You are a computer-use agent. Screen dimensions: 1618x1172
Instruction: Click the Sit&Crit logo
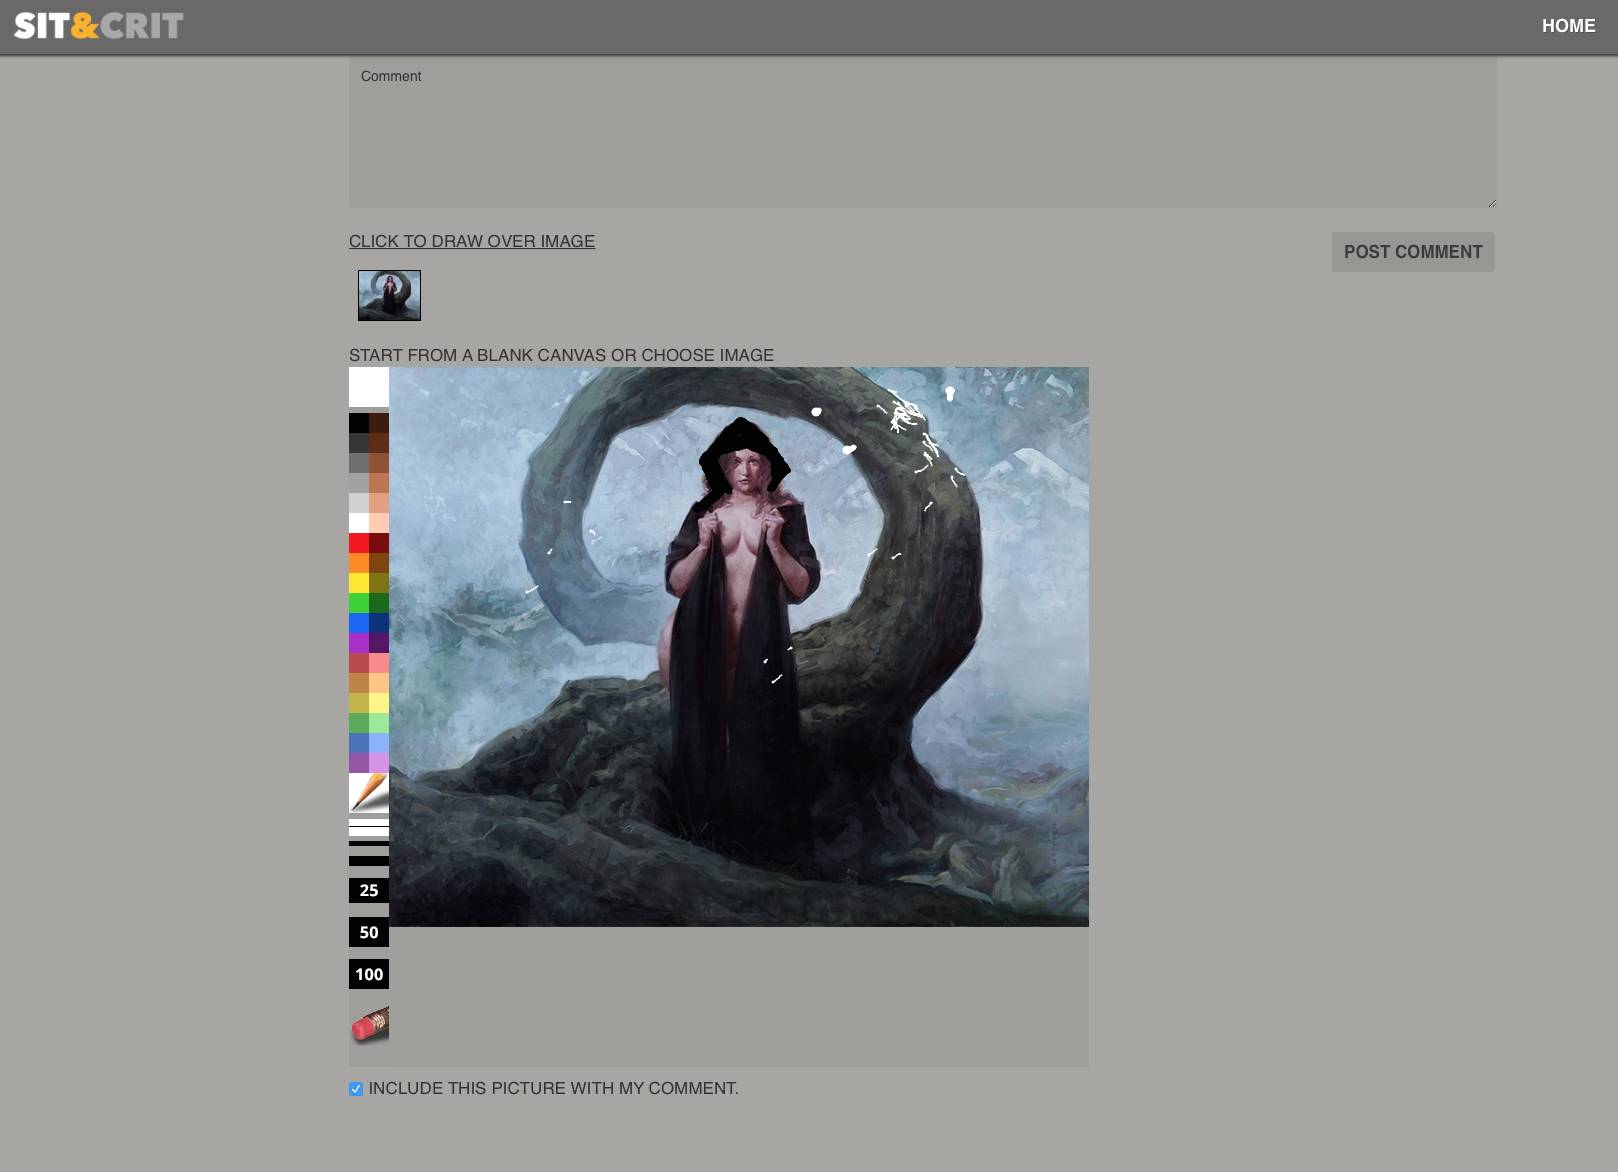(98, 26)
